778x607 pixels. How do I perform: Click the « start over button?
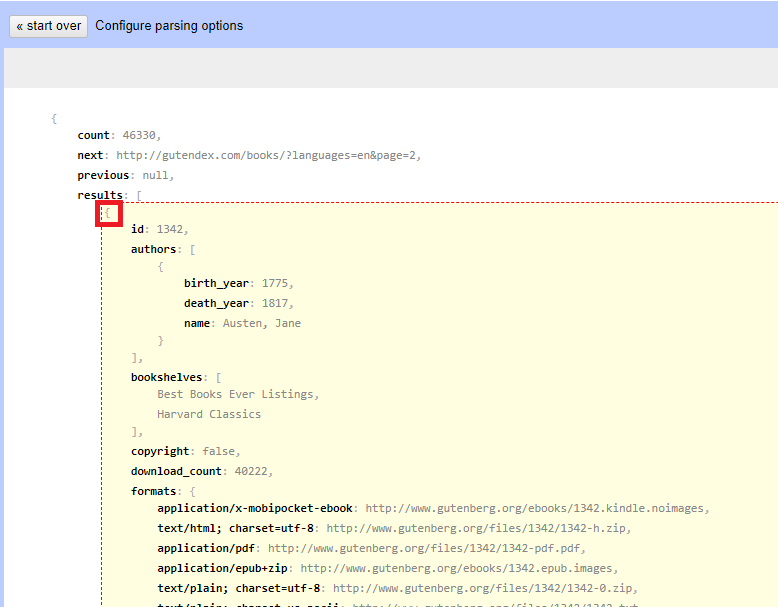pos(49,26)
